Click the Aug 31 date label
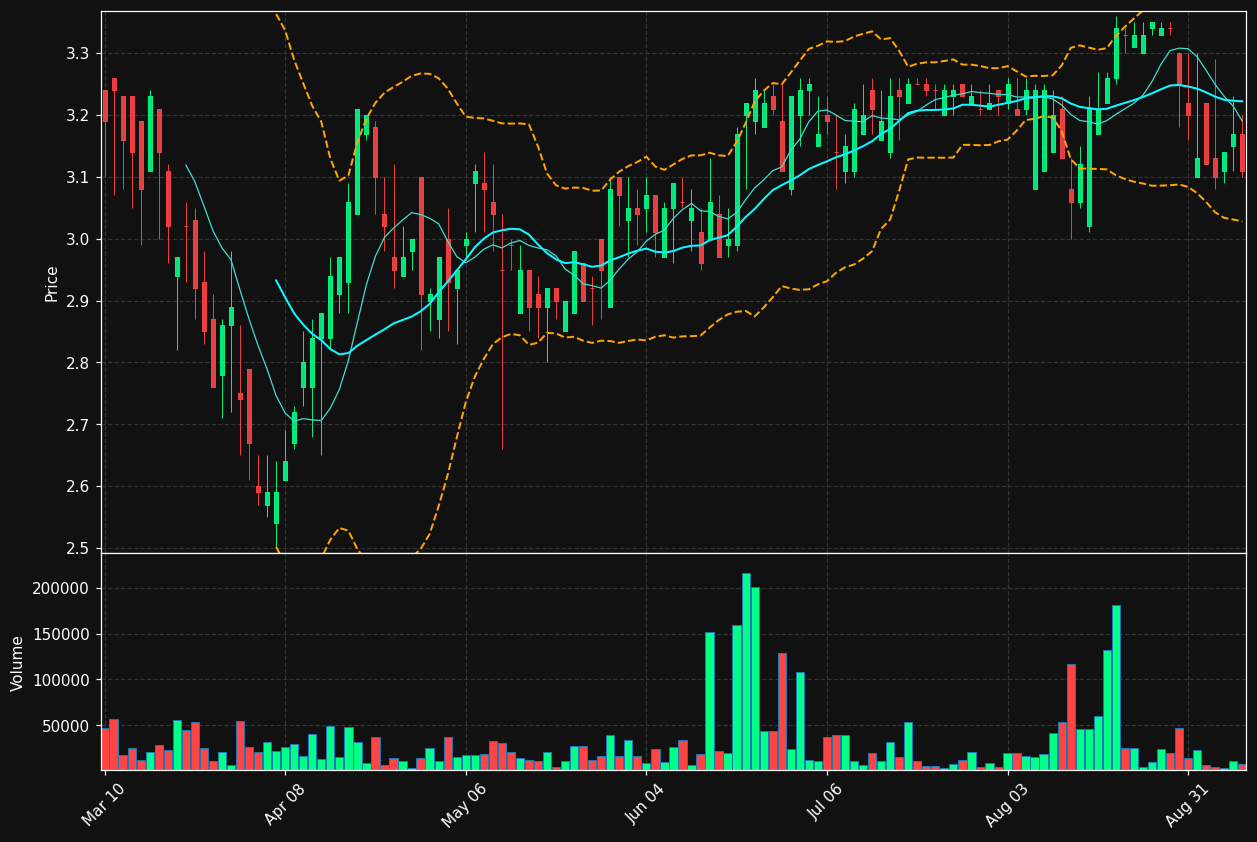1257x842 pixels. click(1188, 804)
